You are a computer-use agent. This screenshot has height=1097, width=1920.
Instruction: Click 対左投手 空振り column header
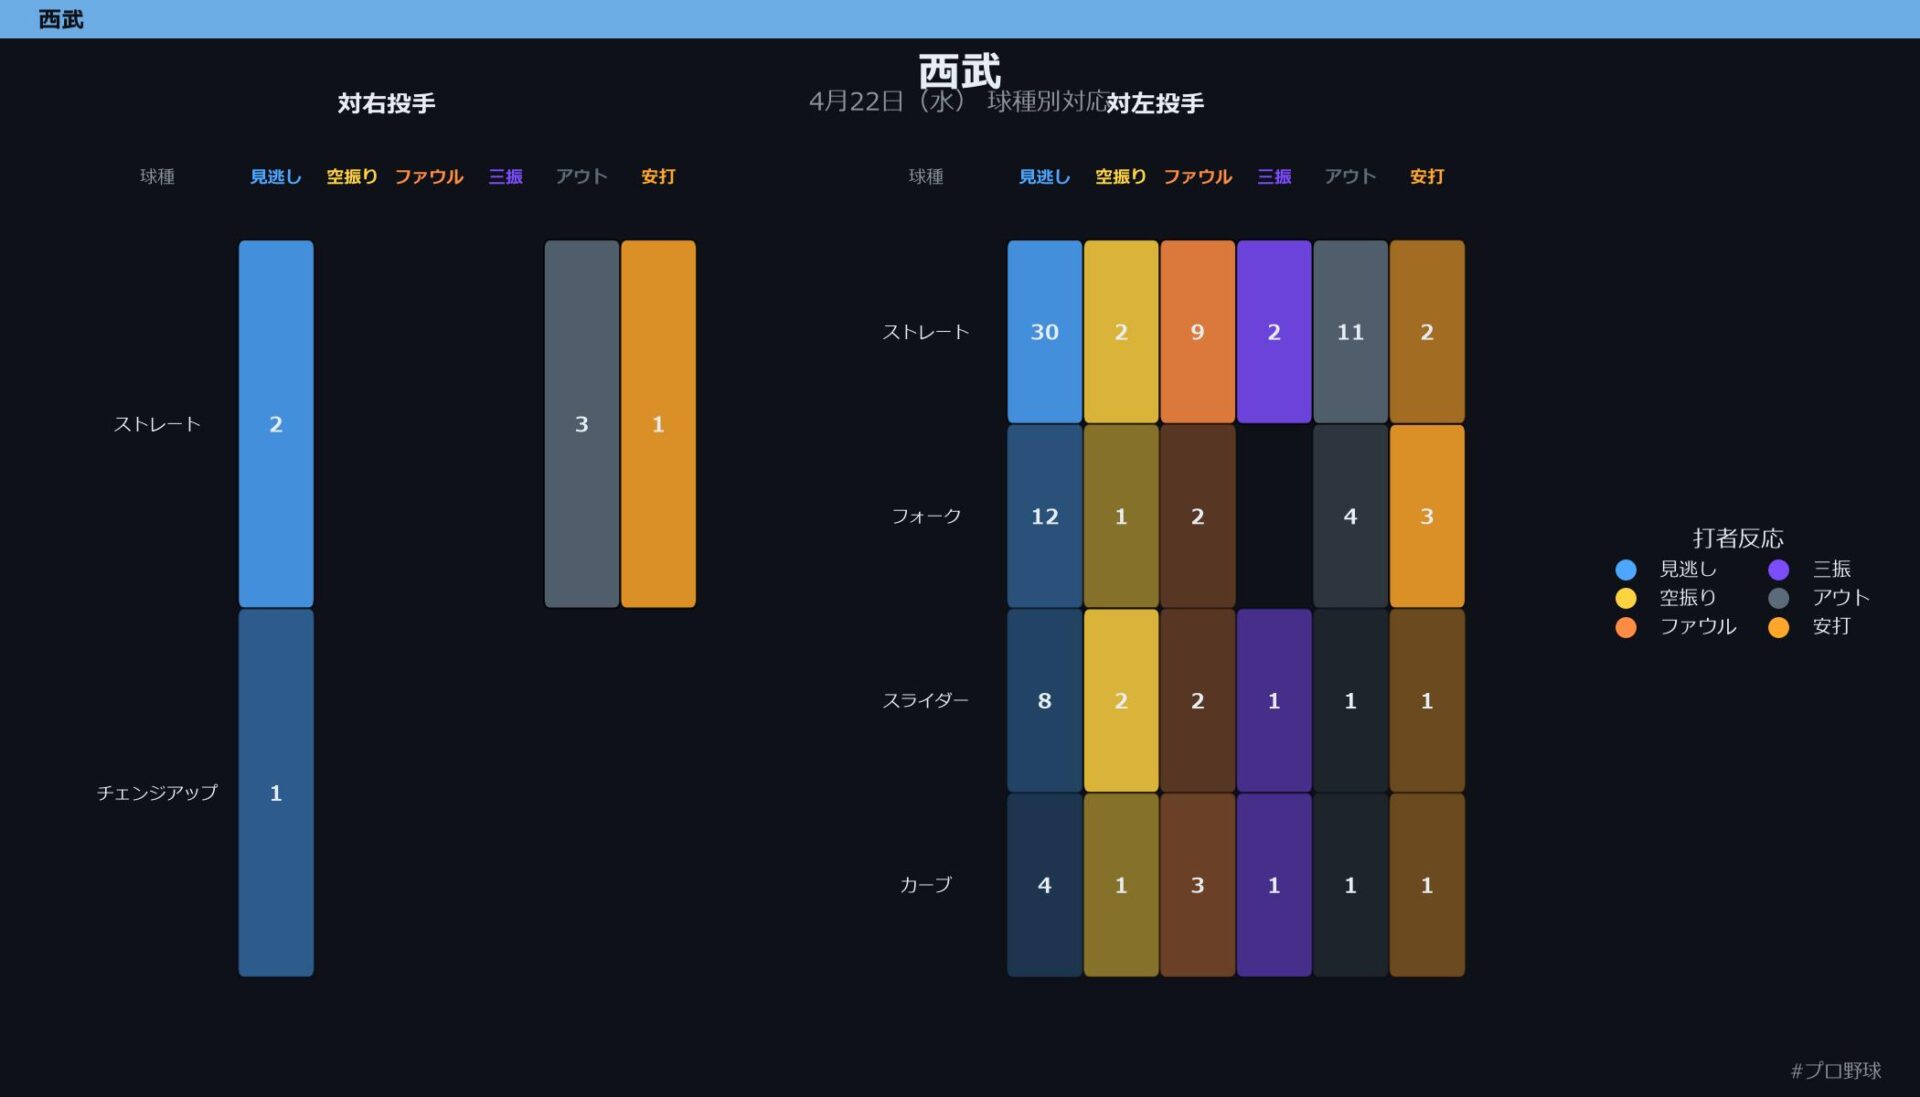pyautogui.click(x=1121, y=177)
